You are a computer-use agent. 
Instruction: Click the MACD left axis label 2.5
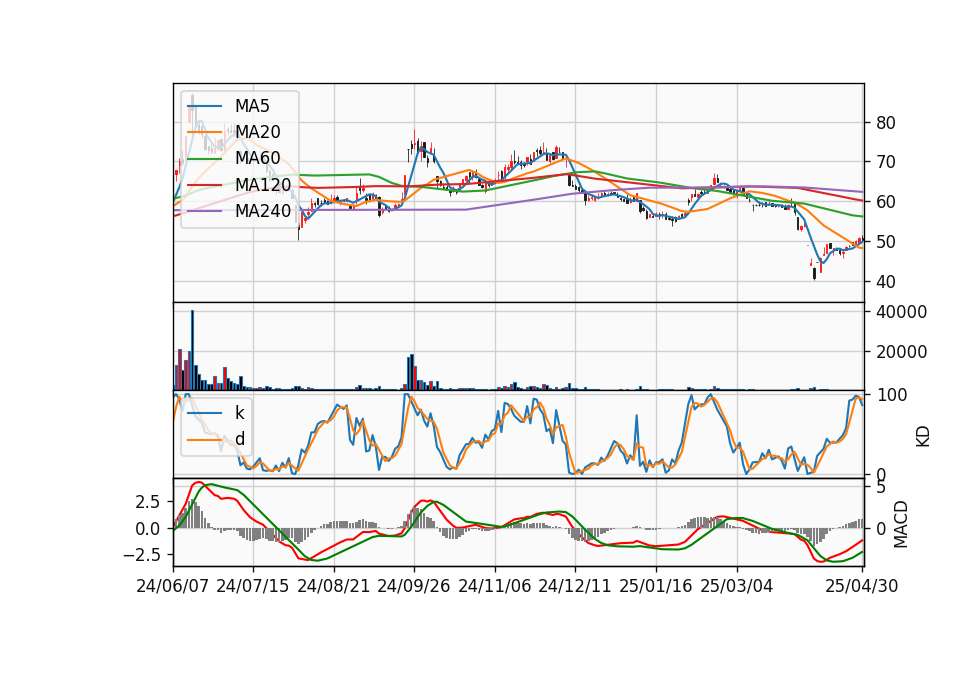[148, 502]
